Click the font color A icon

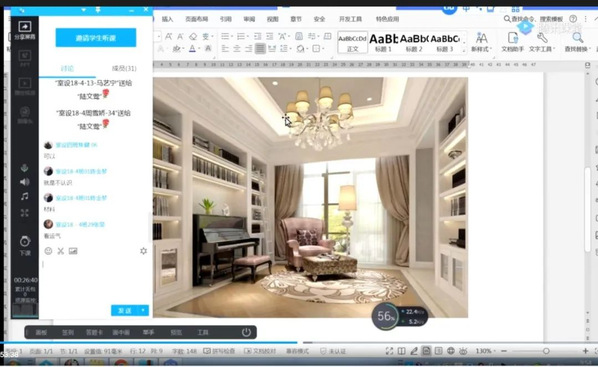pos(192,48)
